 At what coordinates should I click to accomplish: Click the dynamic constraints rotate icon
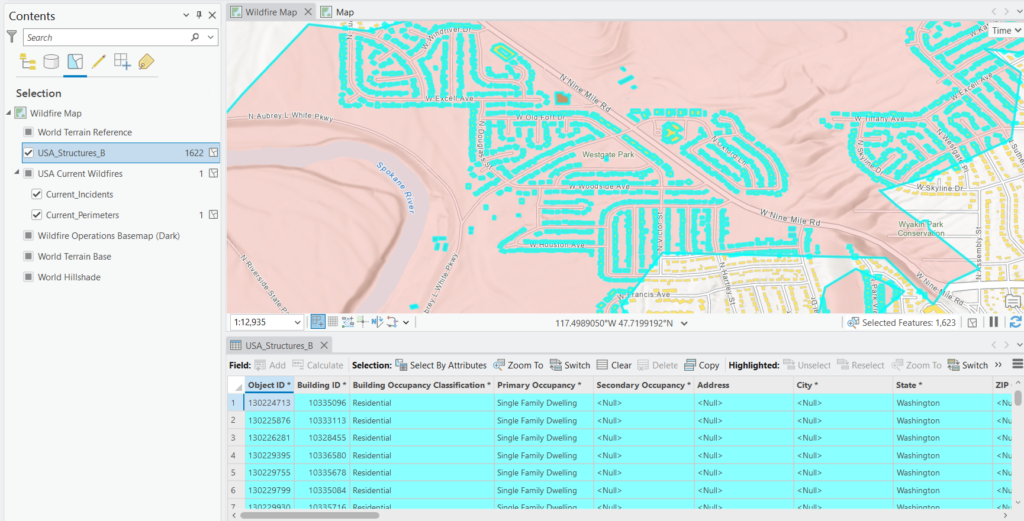(x=392, y=322)
